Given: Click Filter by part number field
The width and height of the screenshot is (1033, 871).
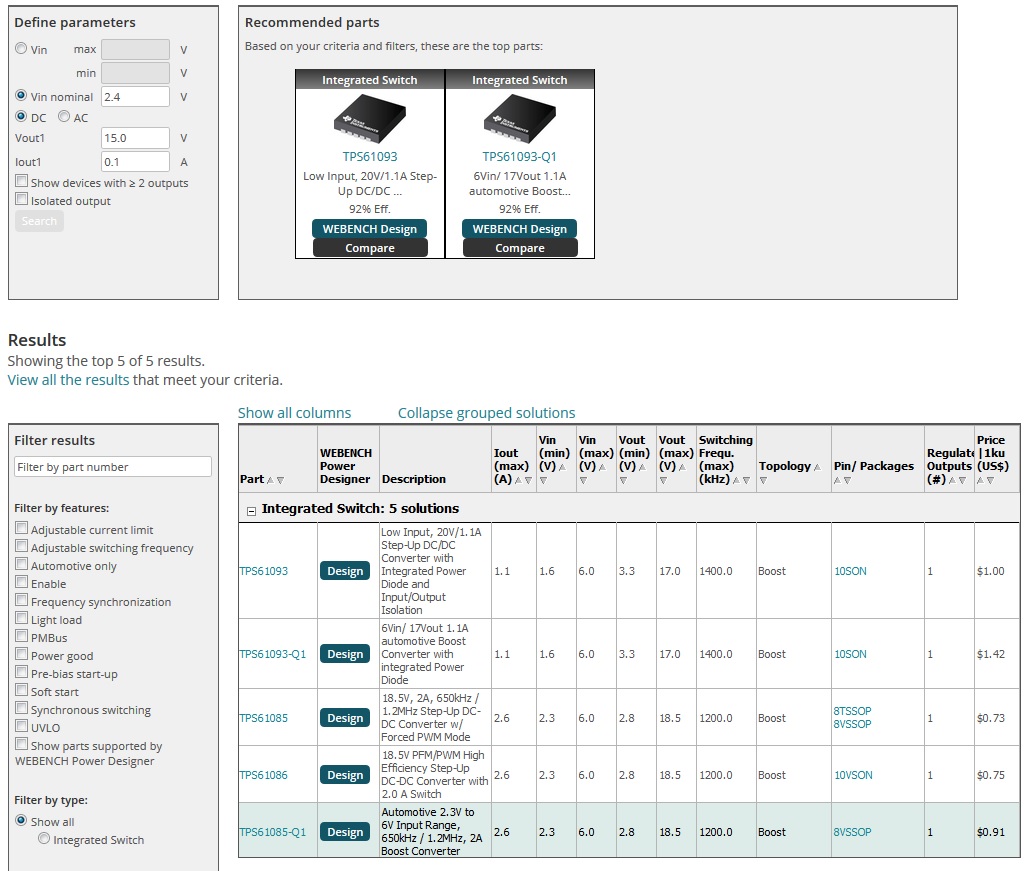Looking at the screenshot, I should 113,466.
